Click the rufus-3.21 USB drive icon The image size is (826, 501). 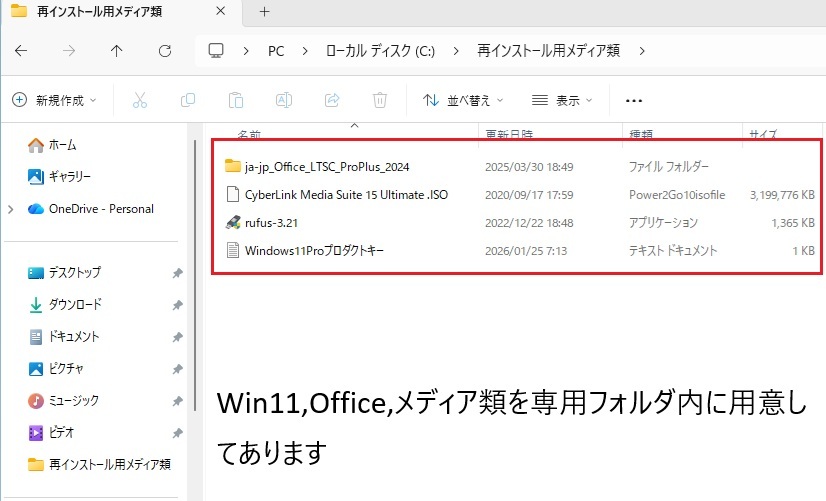[233, 223]
